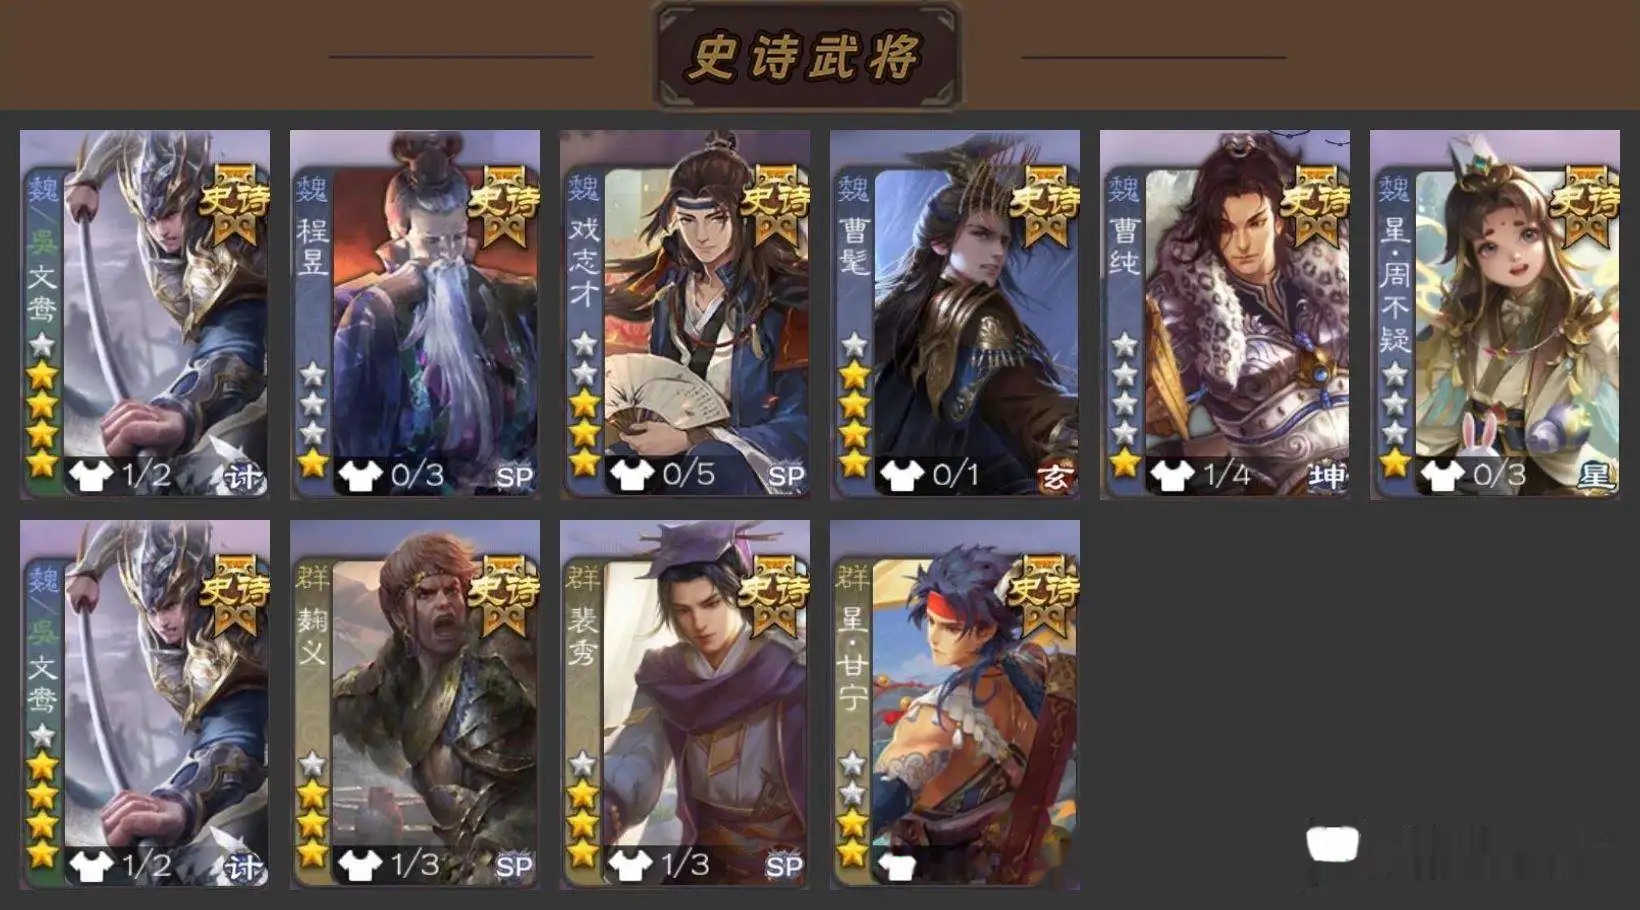Click the 0/5 skin icon on 戏志才
The width and height of the screenshot is (1640, 910).
click(x=631, y=475)
